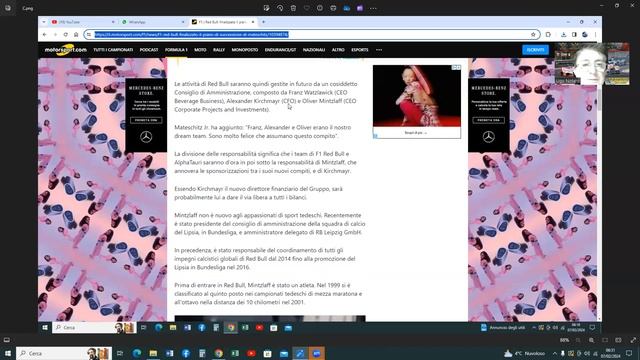
Task: Open File Explorer from bottom taskbar
Action: pyautogui.click(x=153, y=353)
